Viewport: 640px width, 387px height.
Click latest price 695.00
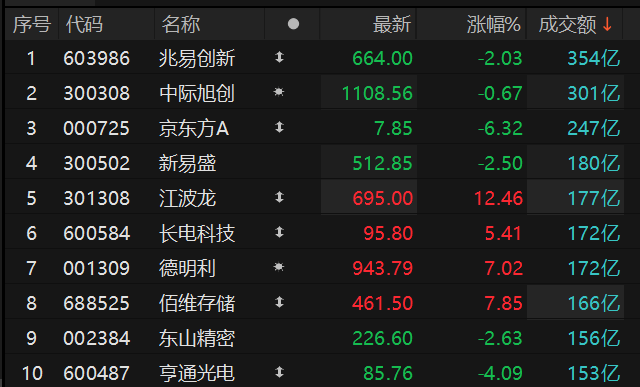pos(382,198)
